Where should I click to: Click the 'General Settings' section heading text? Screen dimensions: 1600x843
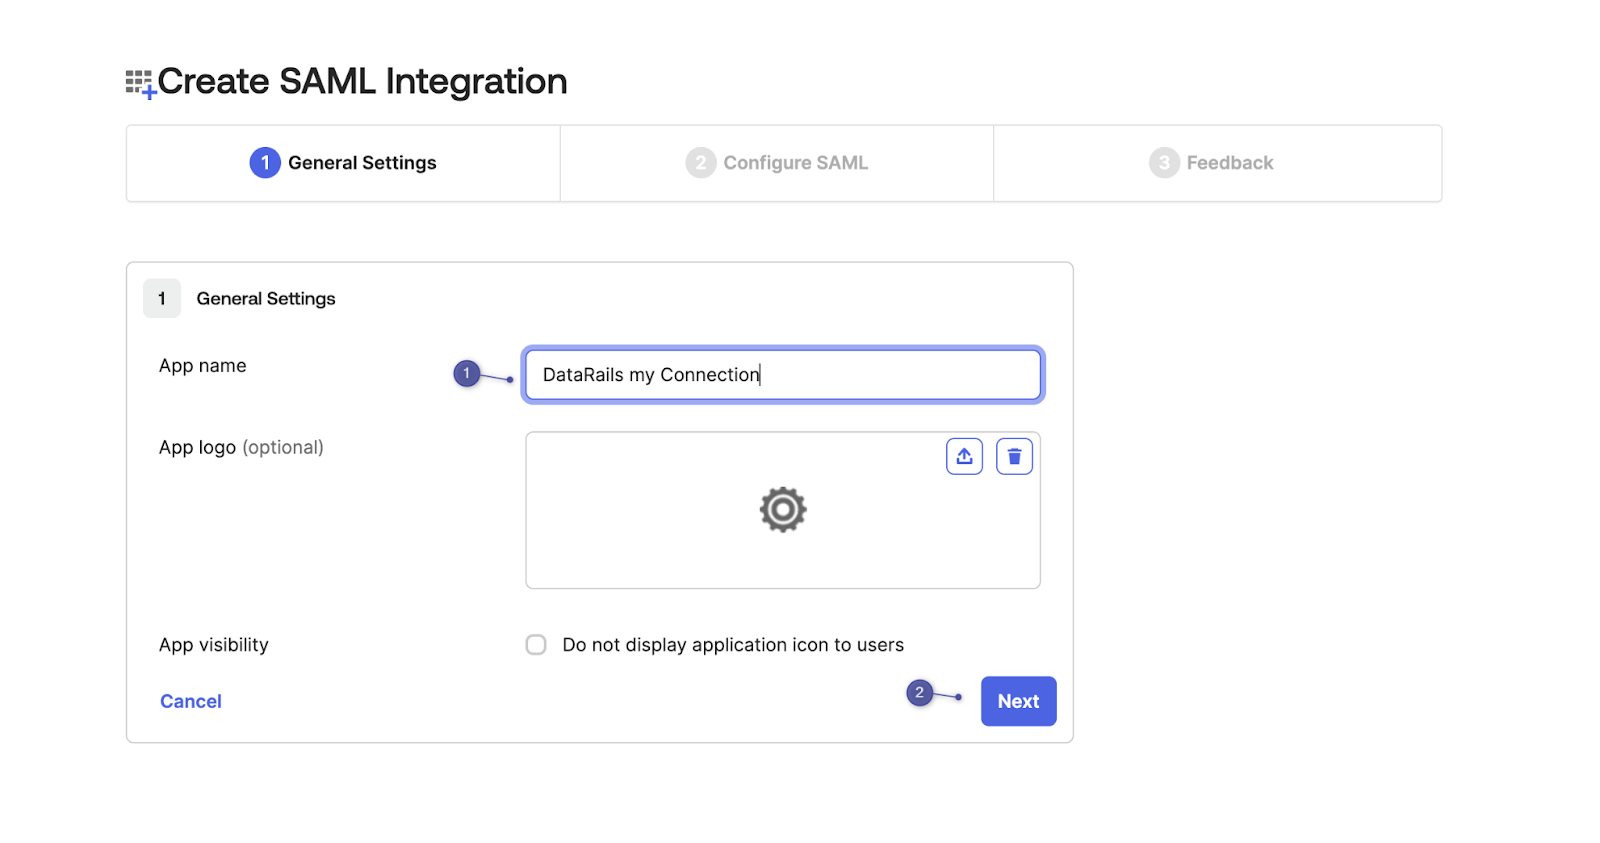(266, 299)
